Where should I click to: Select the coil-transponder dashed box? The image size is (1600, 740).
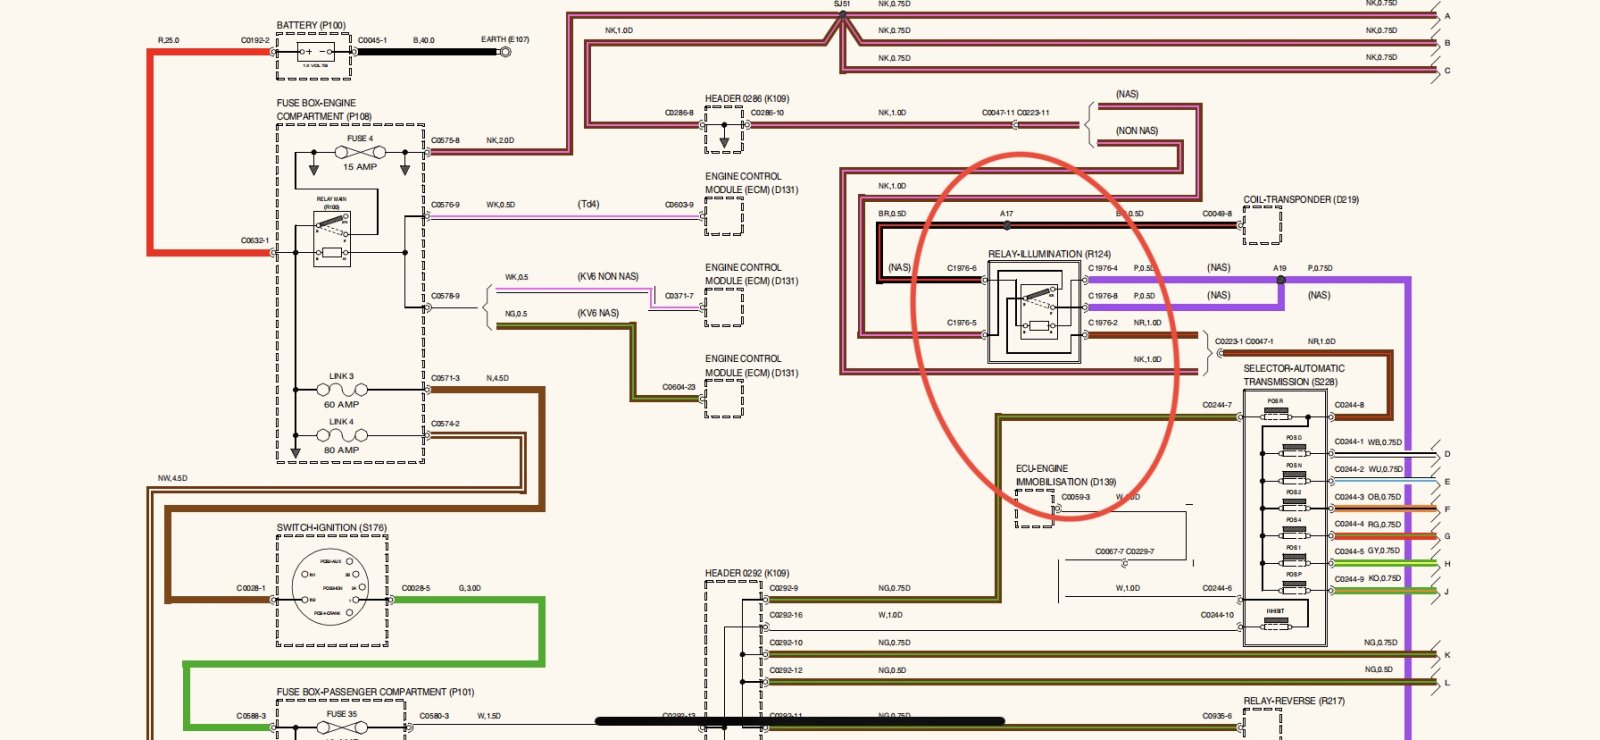(x=1263, y=226)
